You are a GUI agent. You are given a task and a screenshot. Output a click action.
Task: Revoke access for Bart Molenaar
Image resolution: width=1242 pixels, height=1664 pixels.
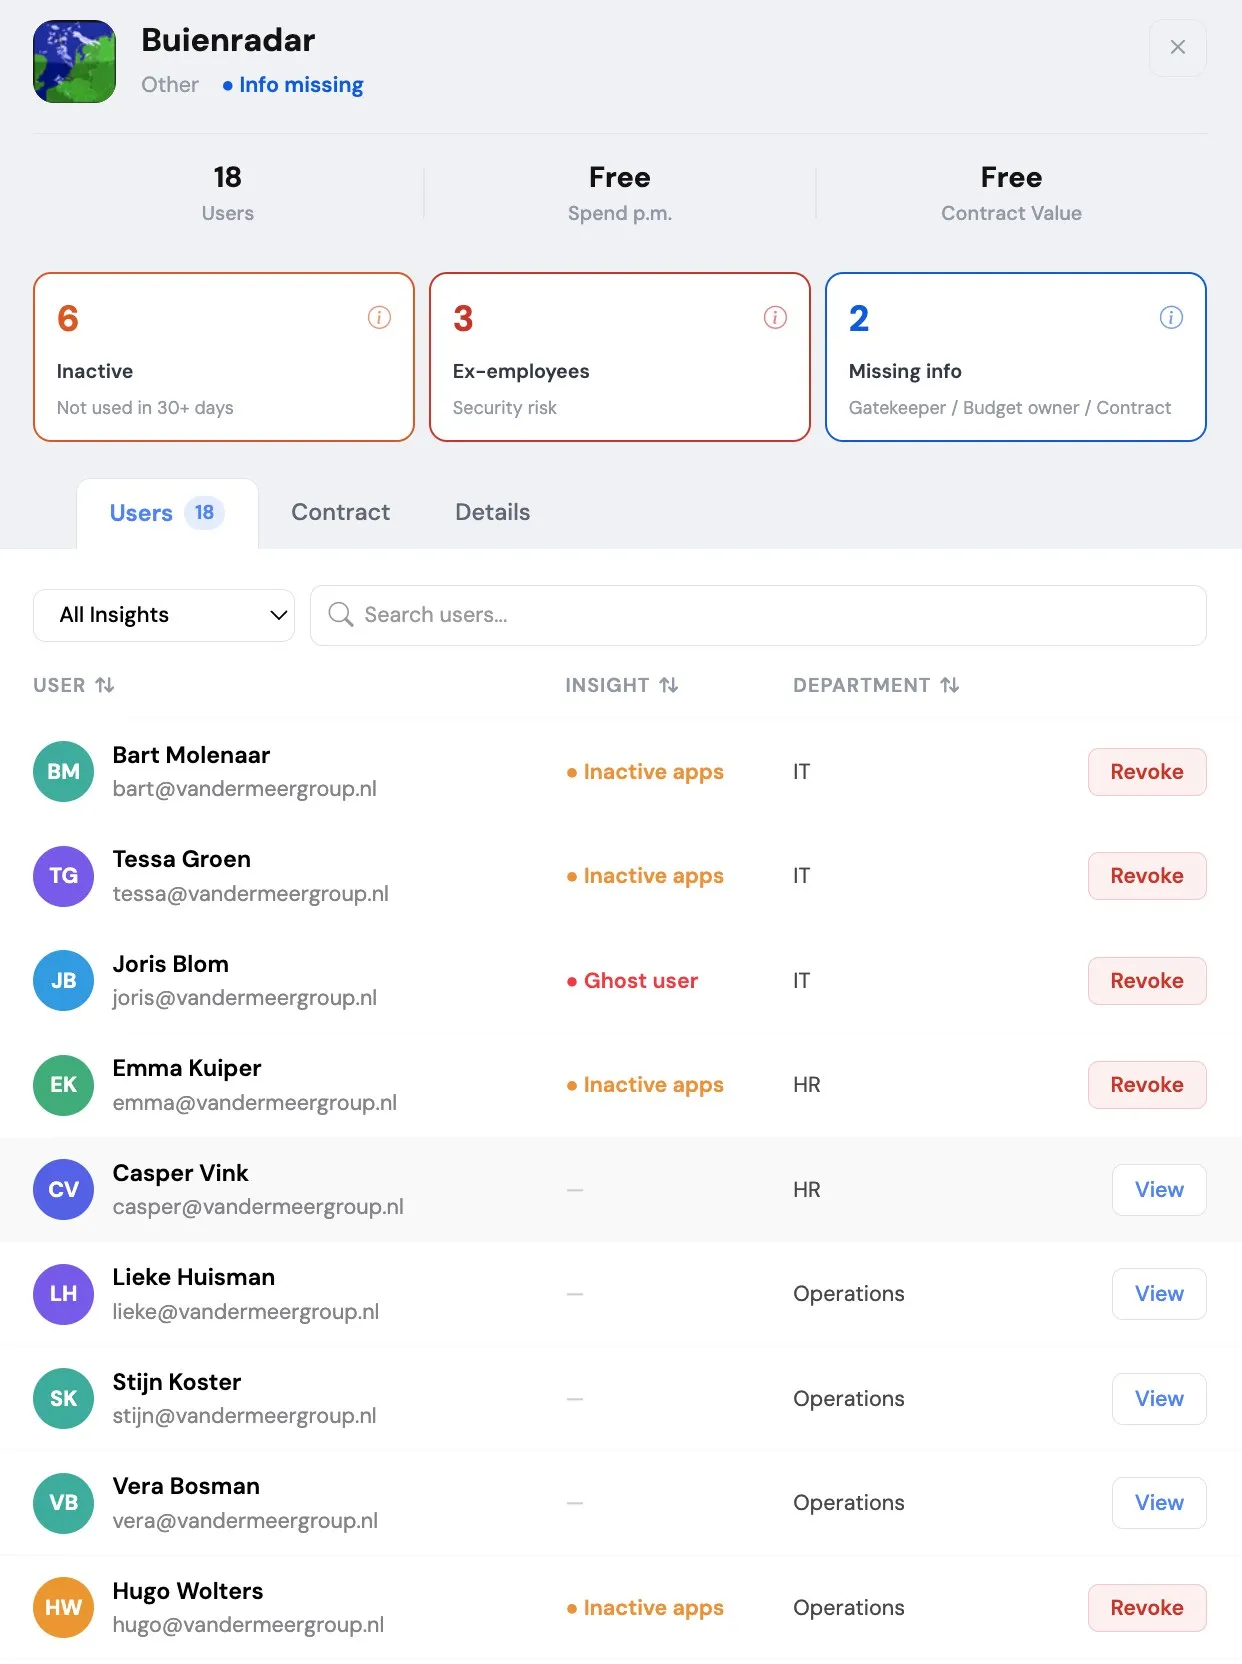click(1147, 772)
